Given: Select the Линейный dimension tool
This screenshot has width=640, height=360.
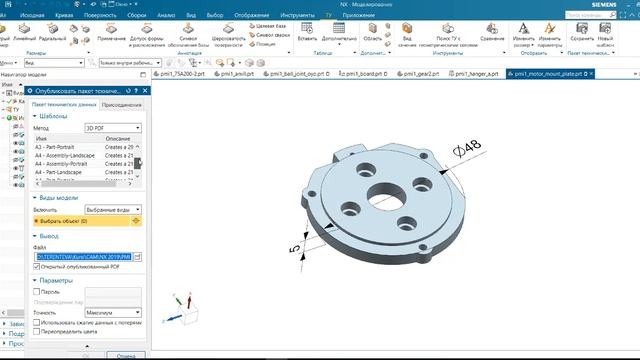Looking at the screenshot, I should pyautogui.click(x=24, y=32).
